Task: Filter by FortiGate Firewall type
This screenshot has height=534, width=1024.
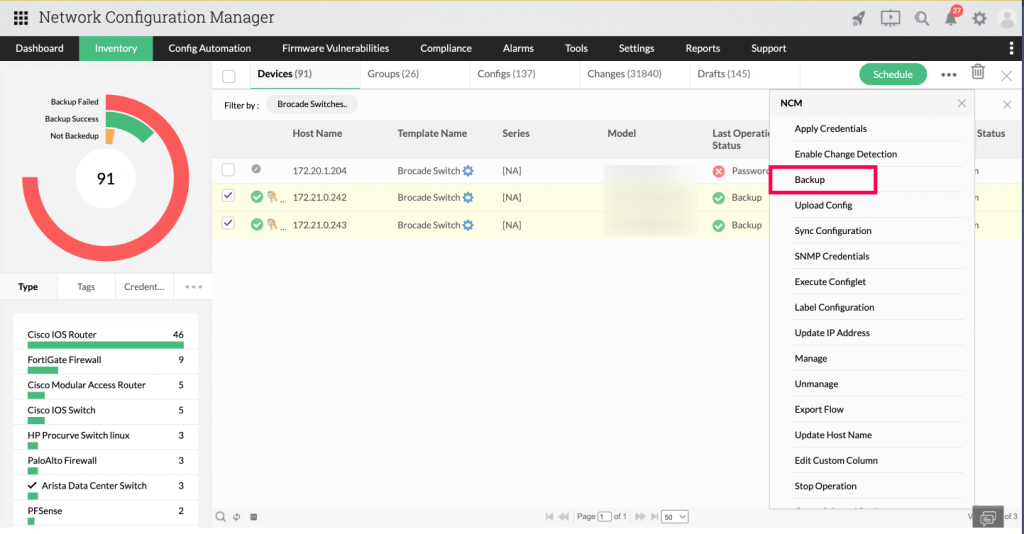Action: tap(105, 363)
